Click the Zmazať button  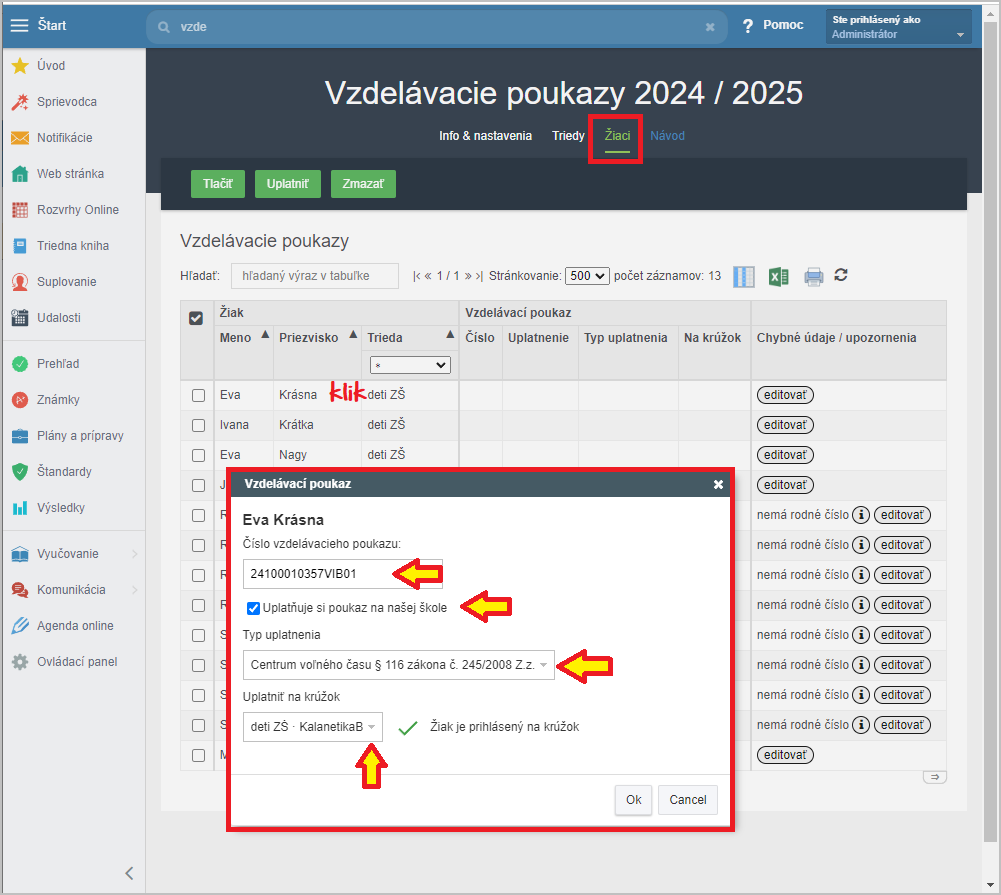point(363,184)
